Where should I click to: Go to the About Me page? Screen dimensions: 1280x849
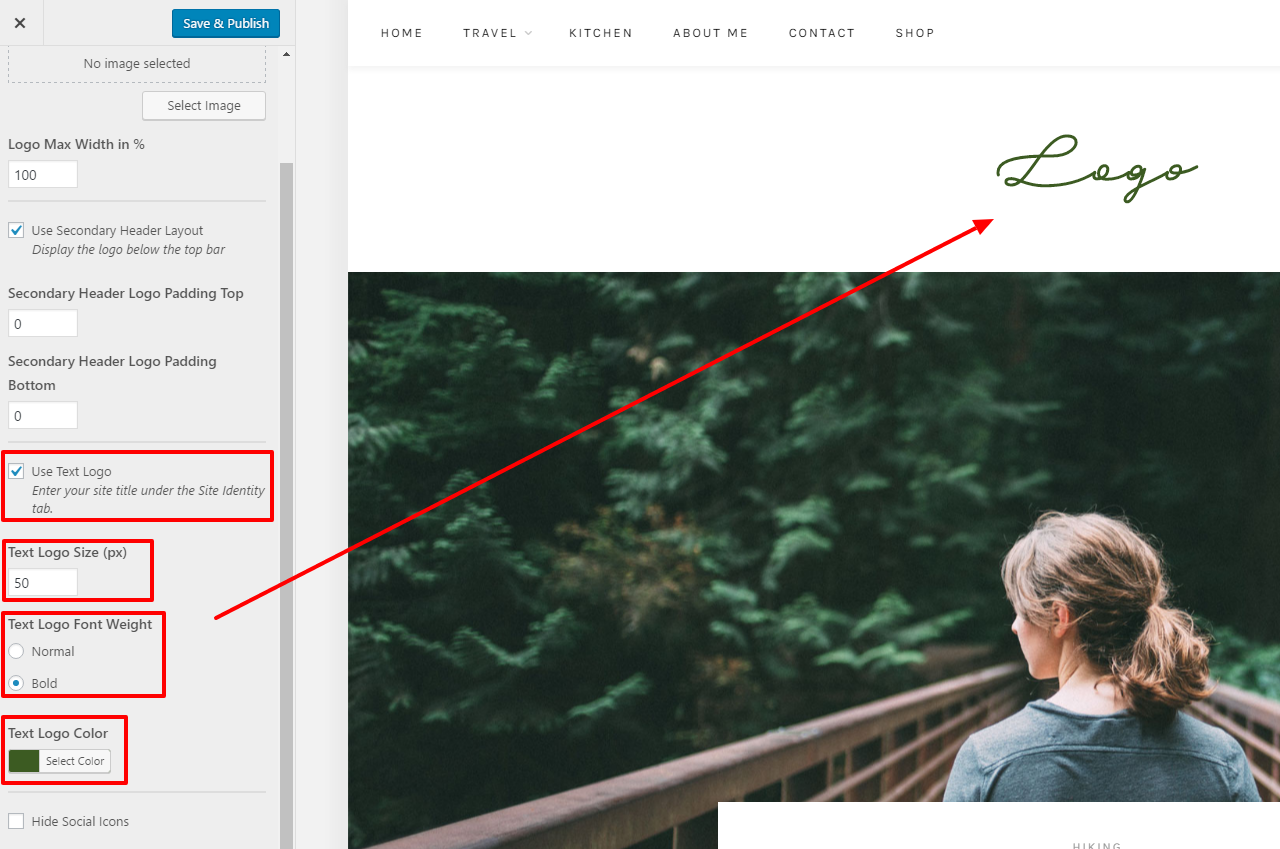(711, 33)
